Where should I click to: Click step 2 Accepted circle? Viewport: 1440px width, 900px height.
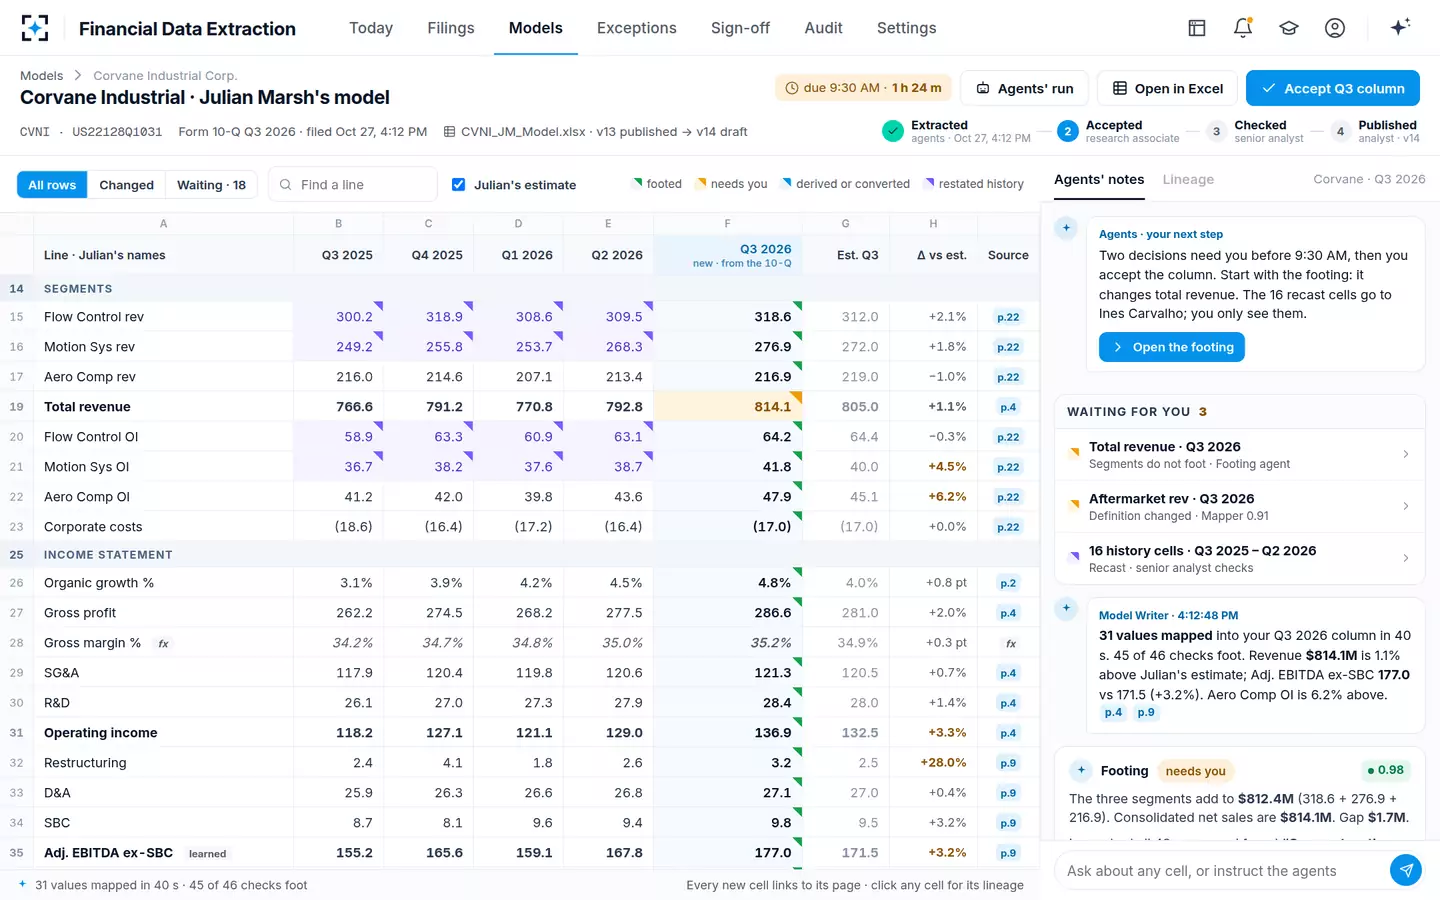(1068, 131)
